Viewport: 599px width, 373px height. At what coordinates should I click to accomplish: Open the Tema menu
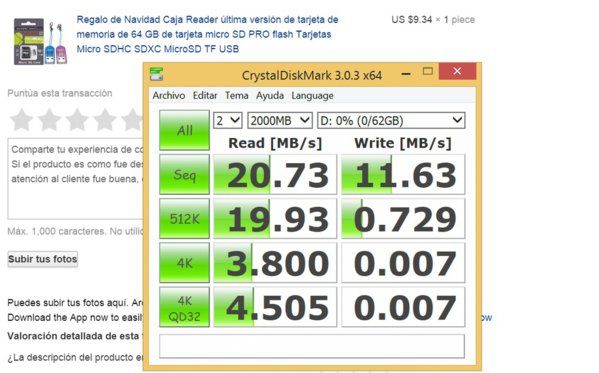click(x=236, y=96)
